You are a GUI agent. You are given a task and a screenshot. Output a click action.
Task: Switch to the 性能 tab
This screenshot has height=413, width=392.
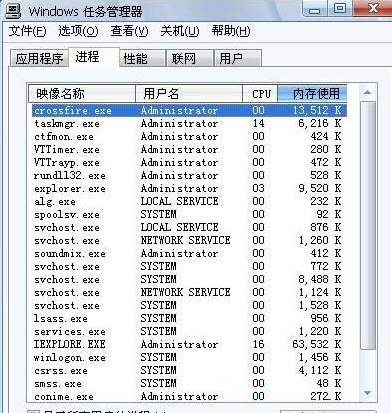(x=142, y=58)
